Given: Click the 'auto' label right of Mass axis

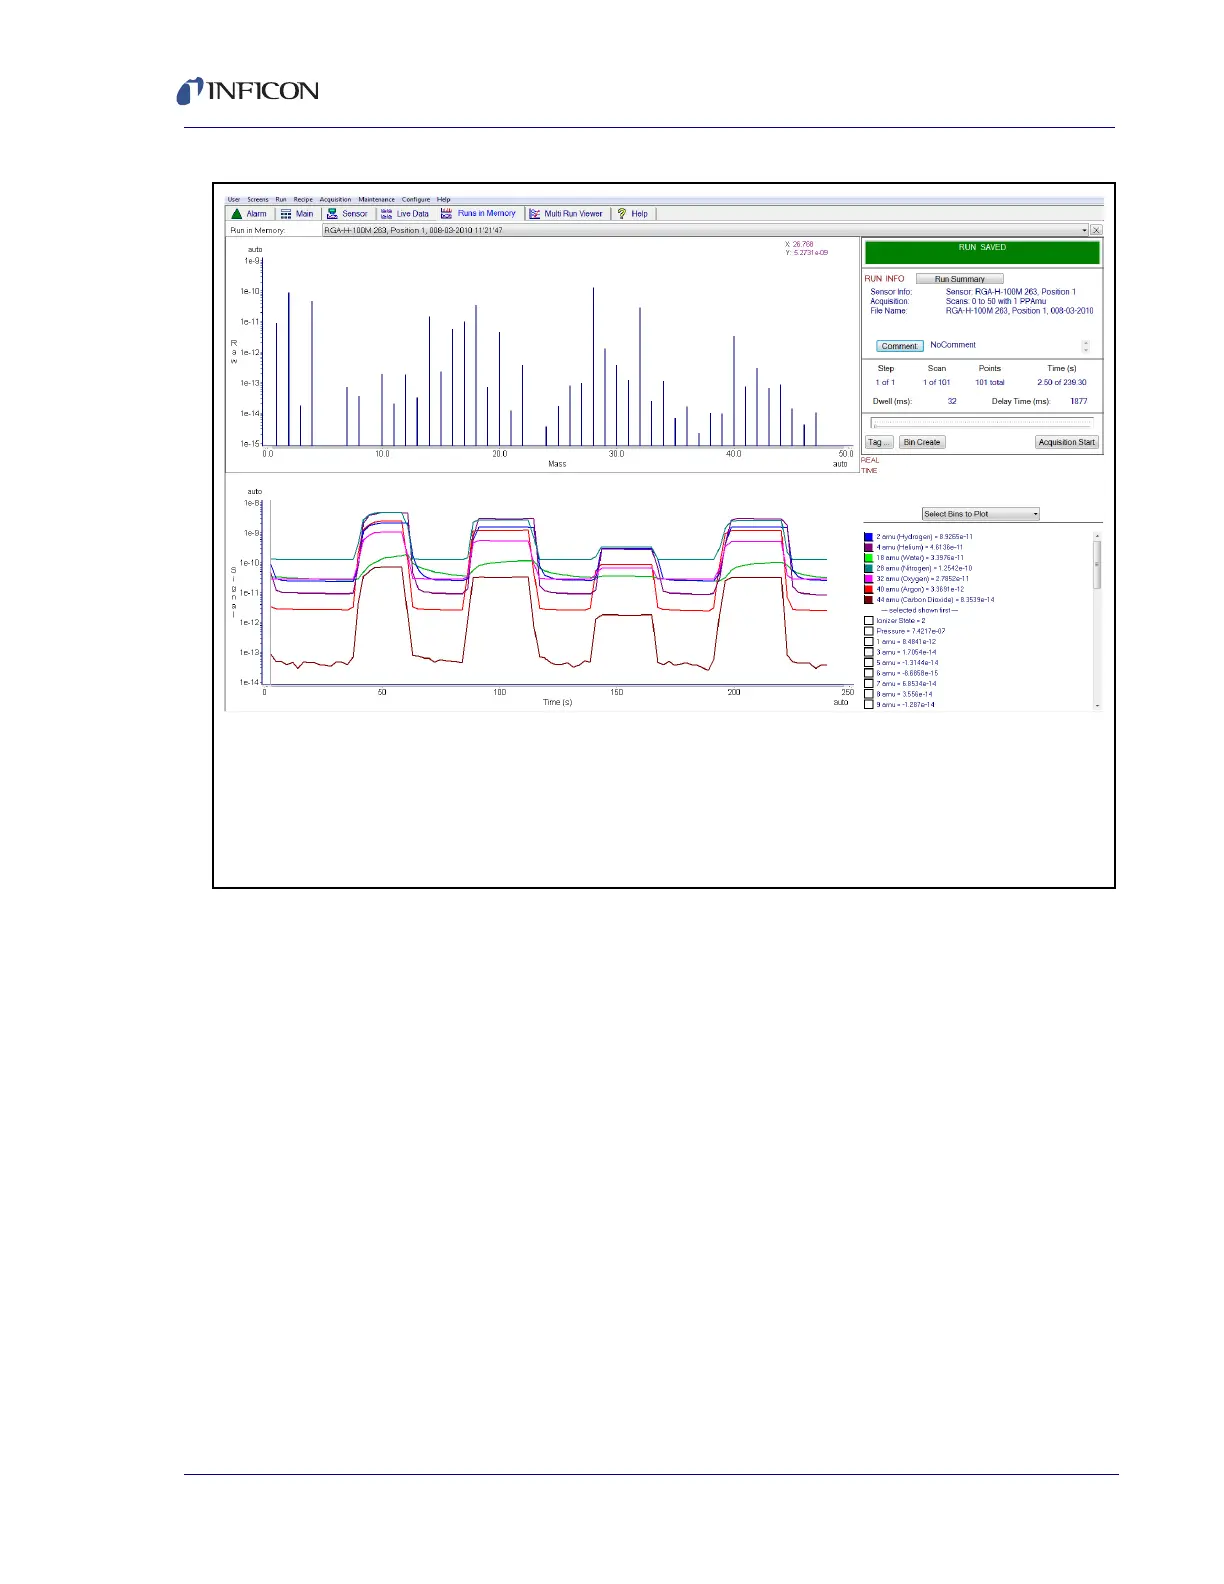Looking at the screenshot, I should click(x=840, y=464).
